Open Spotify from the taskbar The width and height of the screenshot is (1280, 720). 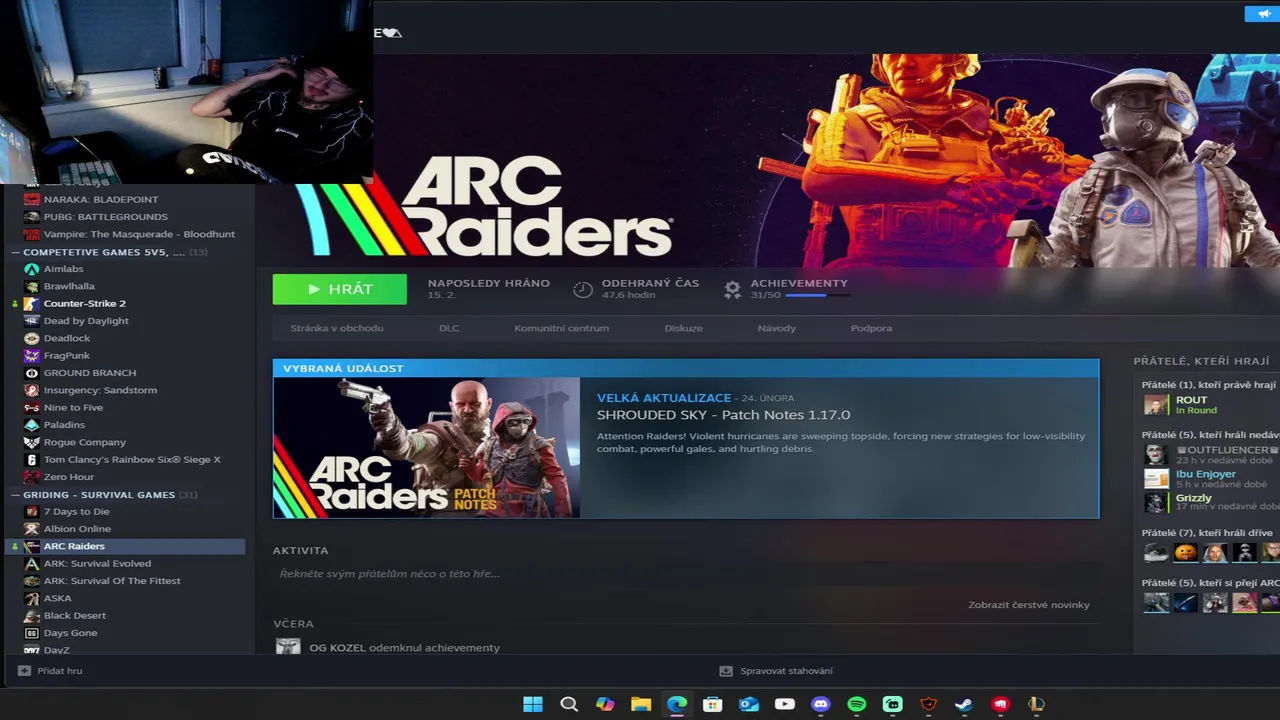pyautogui.click(x=857, y=704)
